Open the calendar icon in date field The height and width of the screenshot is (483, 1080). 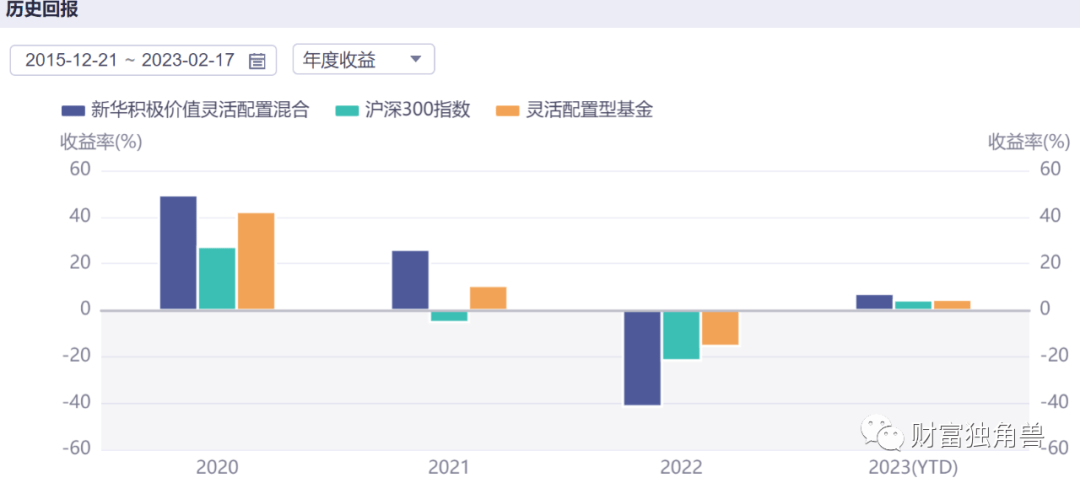pos(257,60)
